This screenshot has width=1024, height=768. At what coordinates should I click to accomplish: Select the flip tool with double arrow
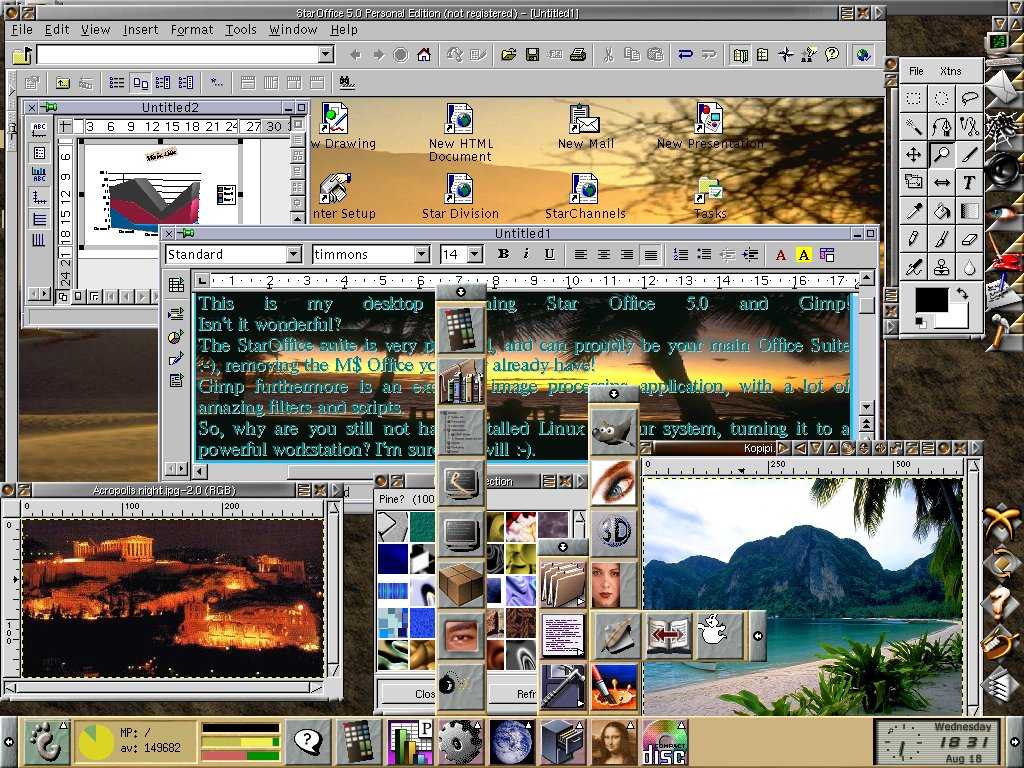(941, 182)
